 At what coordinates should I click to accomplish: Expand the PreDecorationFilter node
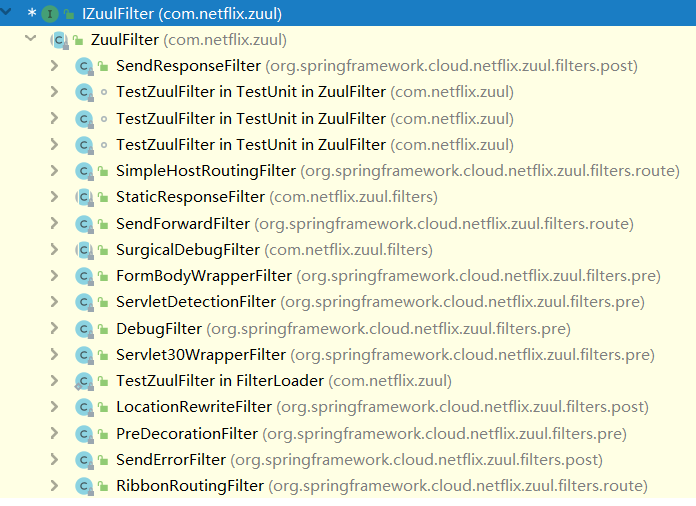(x=55, y=433)
